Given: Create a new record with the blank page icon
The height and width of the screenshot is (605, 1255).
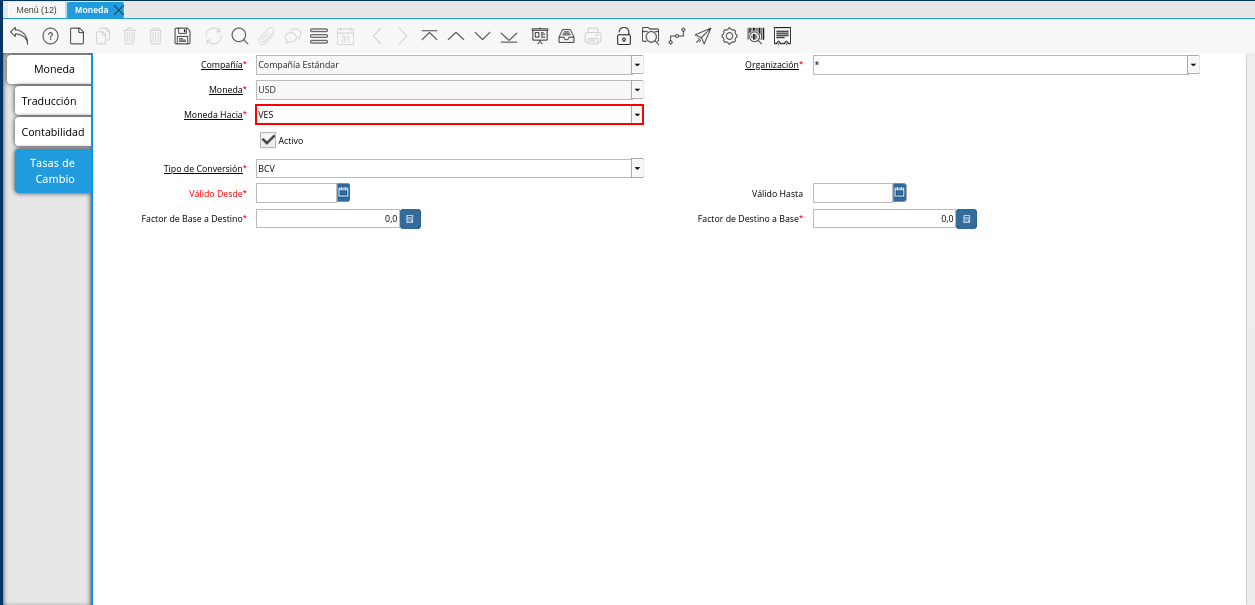Looking at the screenshot, I should point(77,36).
